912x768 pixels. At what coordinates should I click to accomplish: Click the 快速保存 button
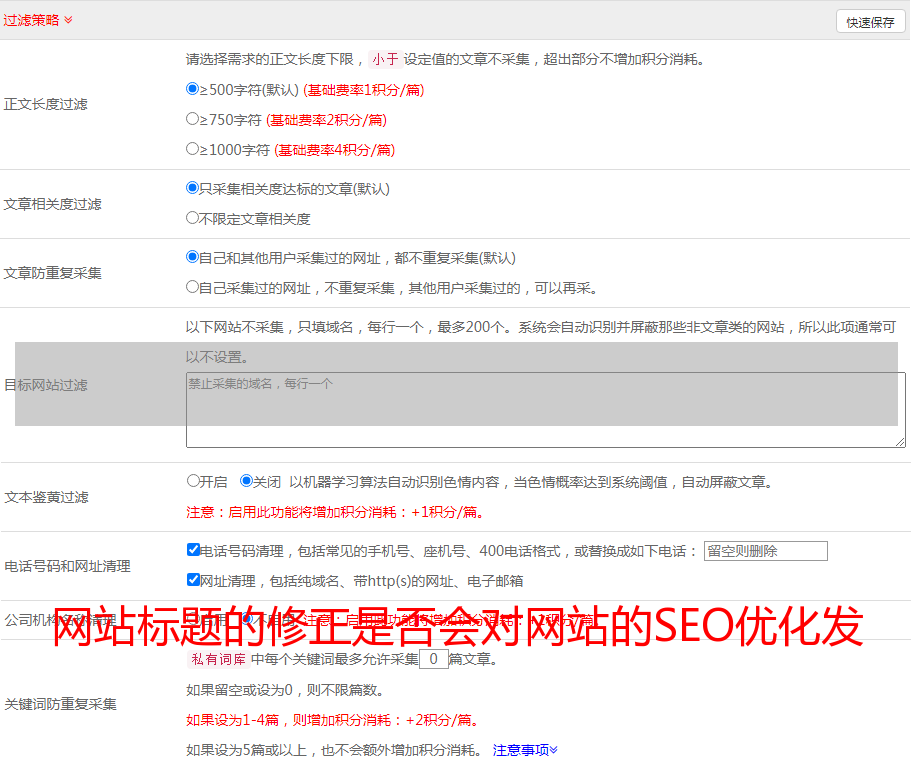(870, 22)
